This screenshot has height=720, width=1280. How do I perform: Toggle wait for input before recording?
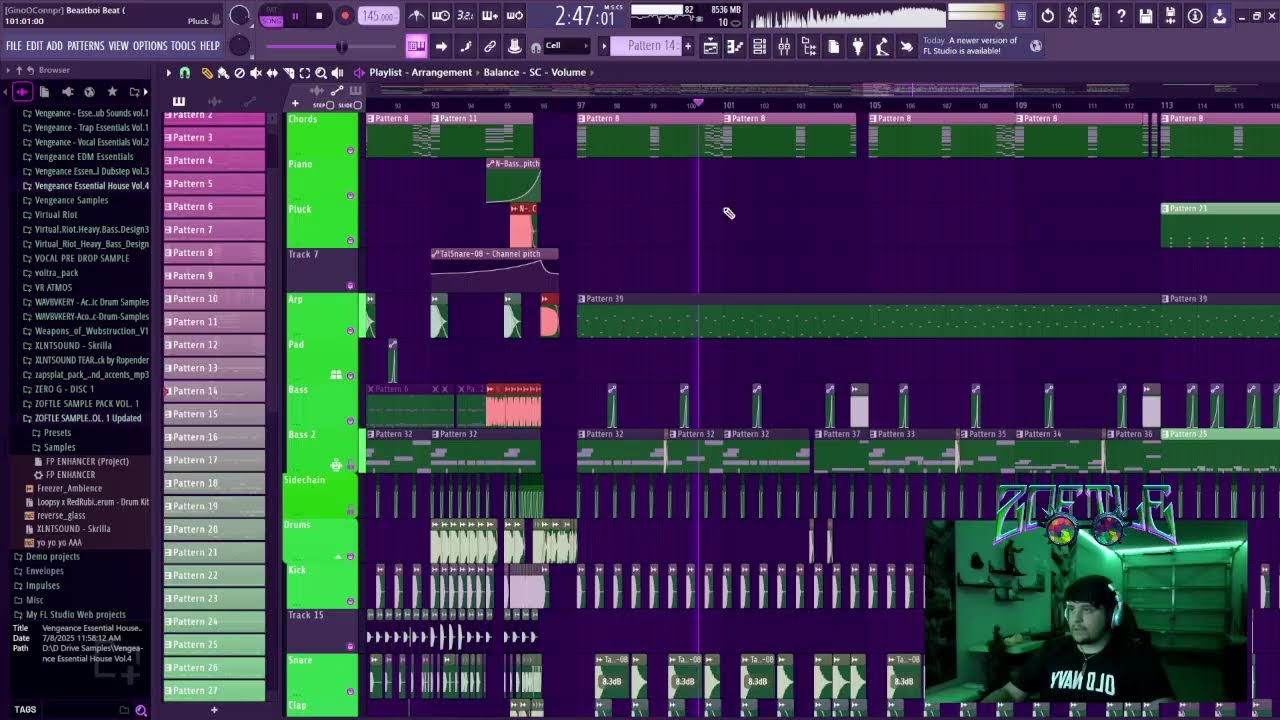[x=441, y=16]
